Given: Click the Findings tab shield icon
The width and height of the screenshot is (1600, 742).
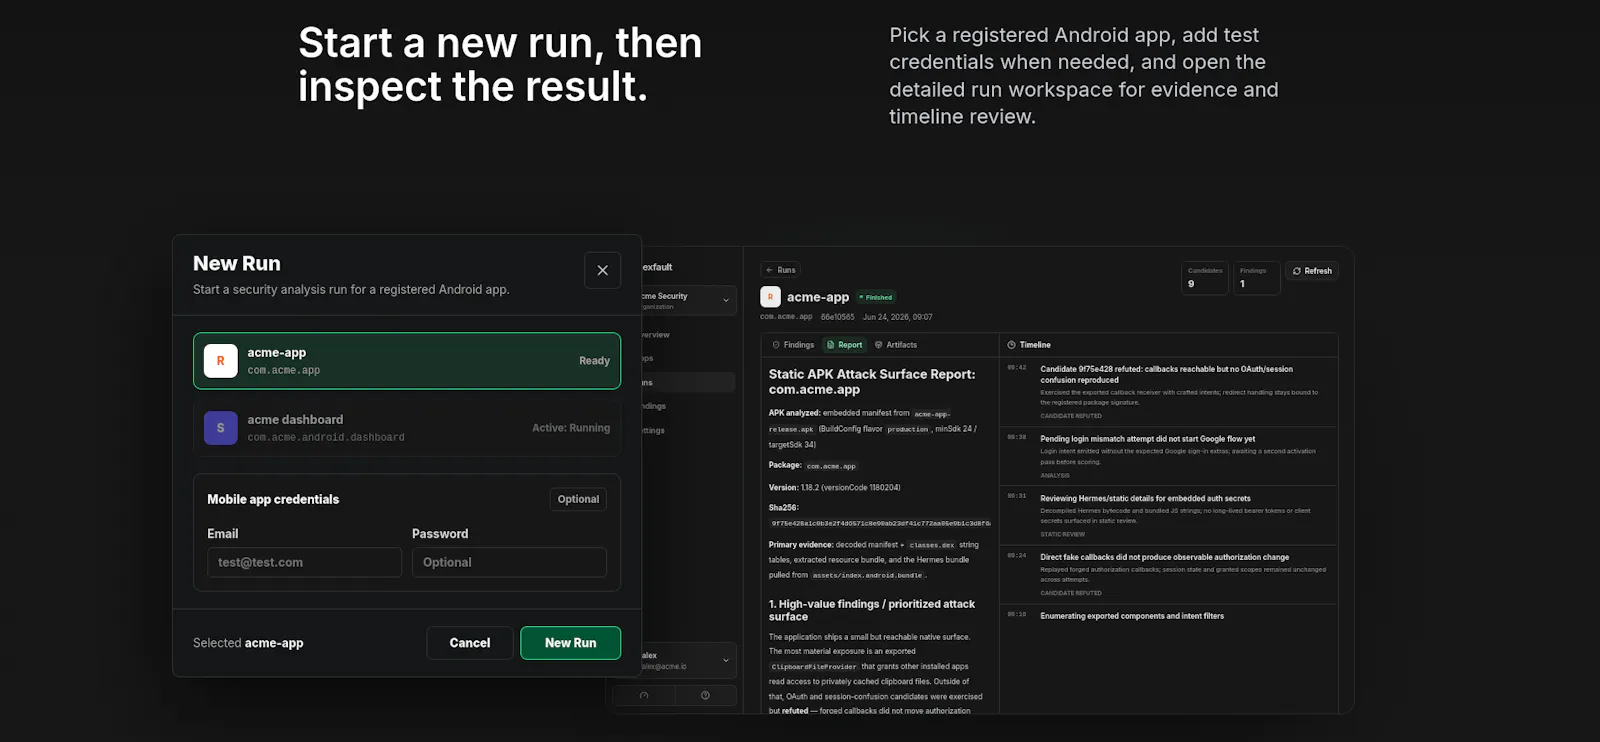Looking at the screenshot, I should [776, 345].
